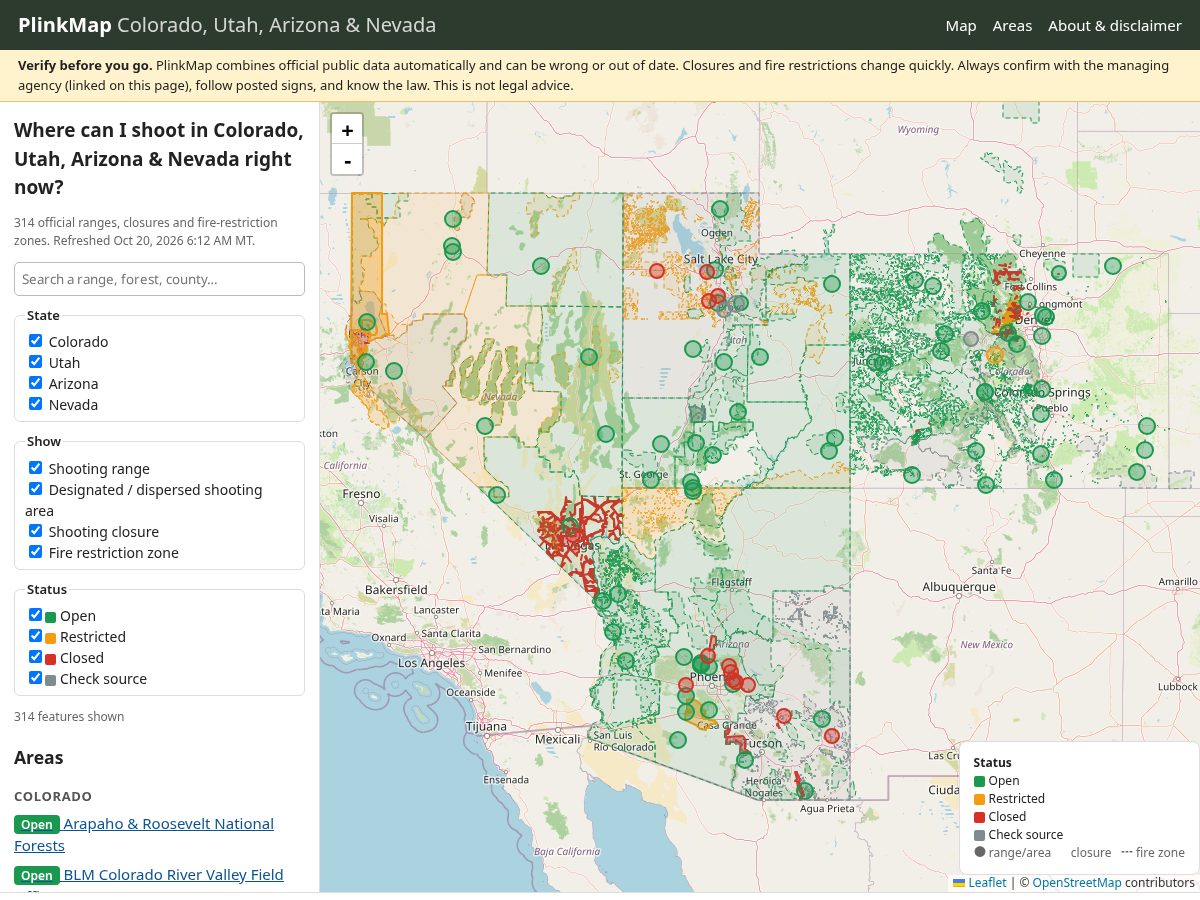The width and height of the screenshot is (1200, 900).
Task: Click the "Albuquerque" label on the map
Action: coord(959,586)
